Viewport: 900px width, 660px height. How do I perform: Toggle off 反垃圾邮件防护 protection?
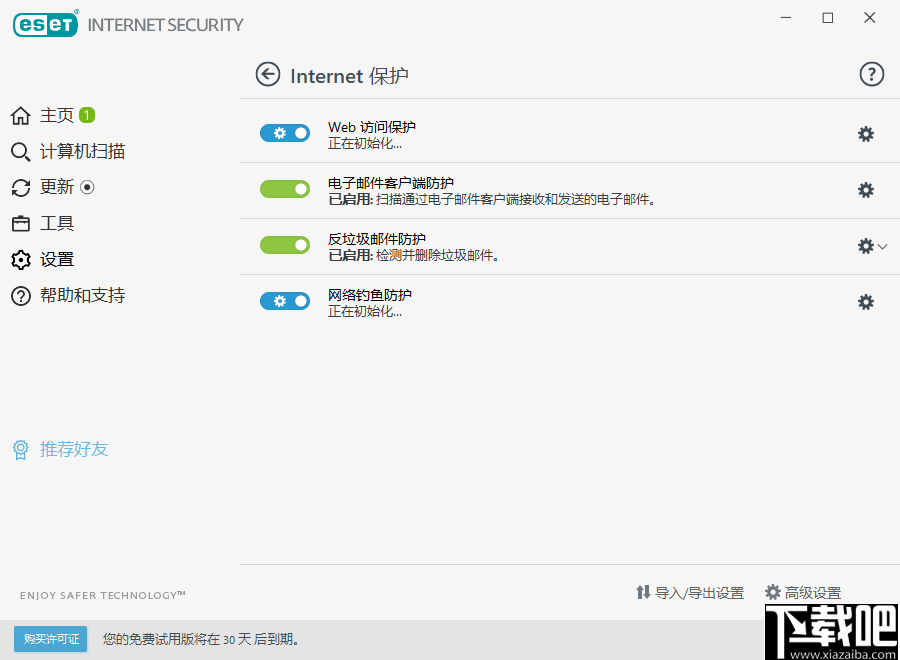[284, 245]
